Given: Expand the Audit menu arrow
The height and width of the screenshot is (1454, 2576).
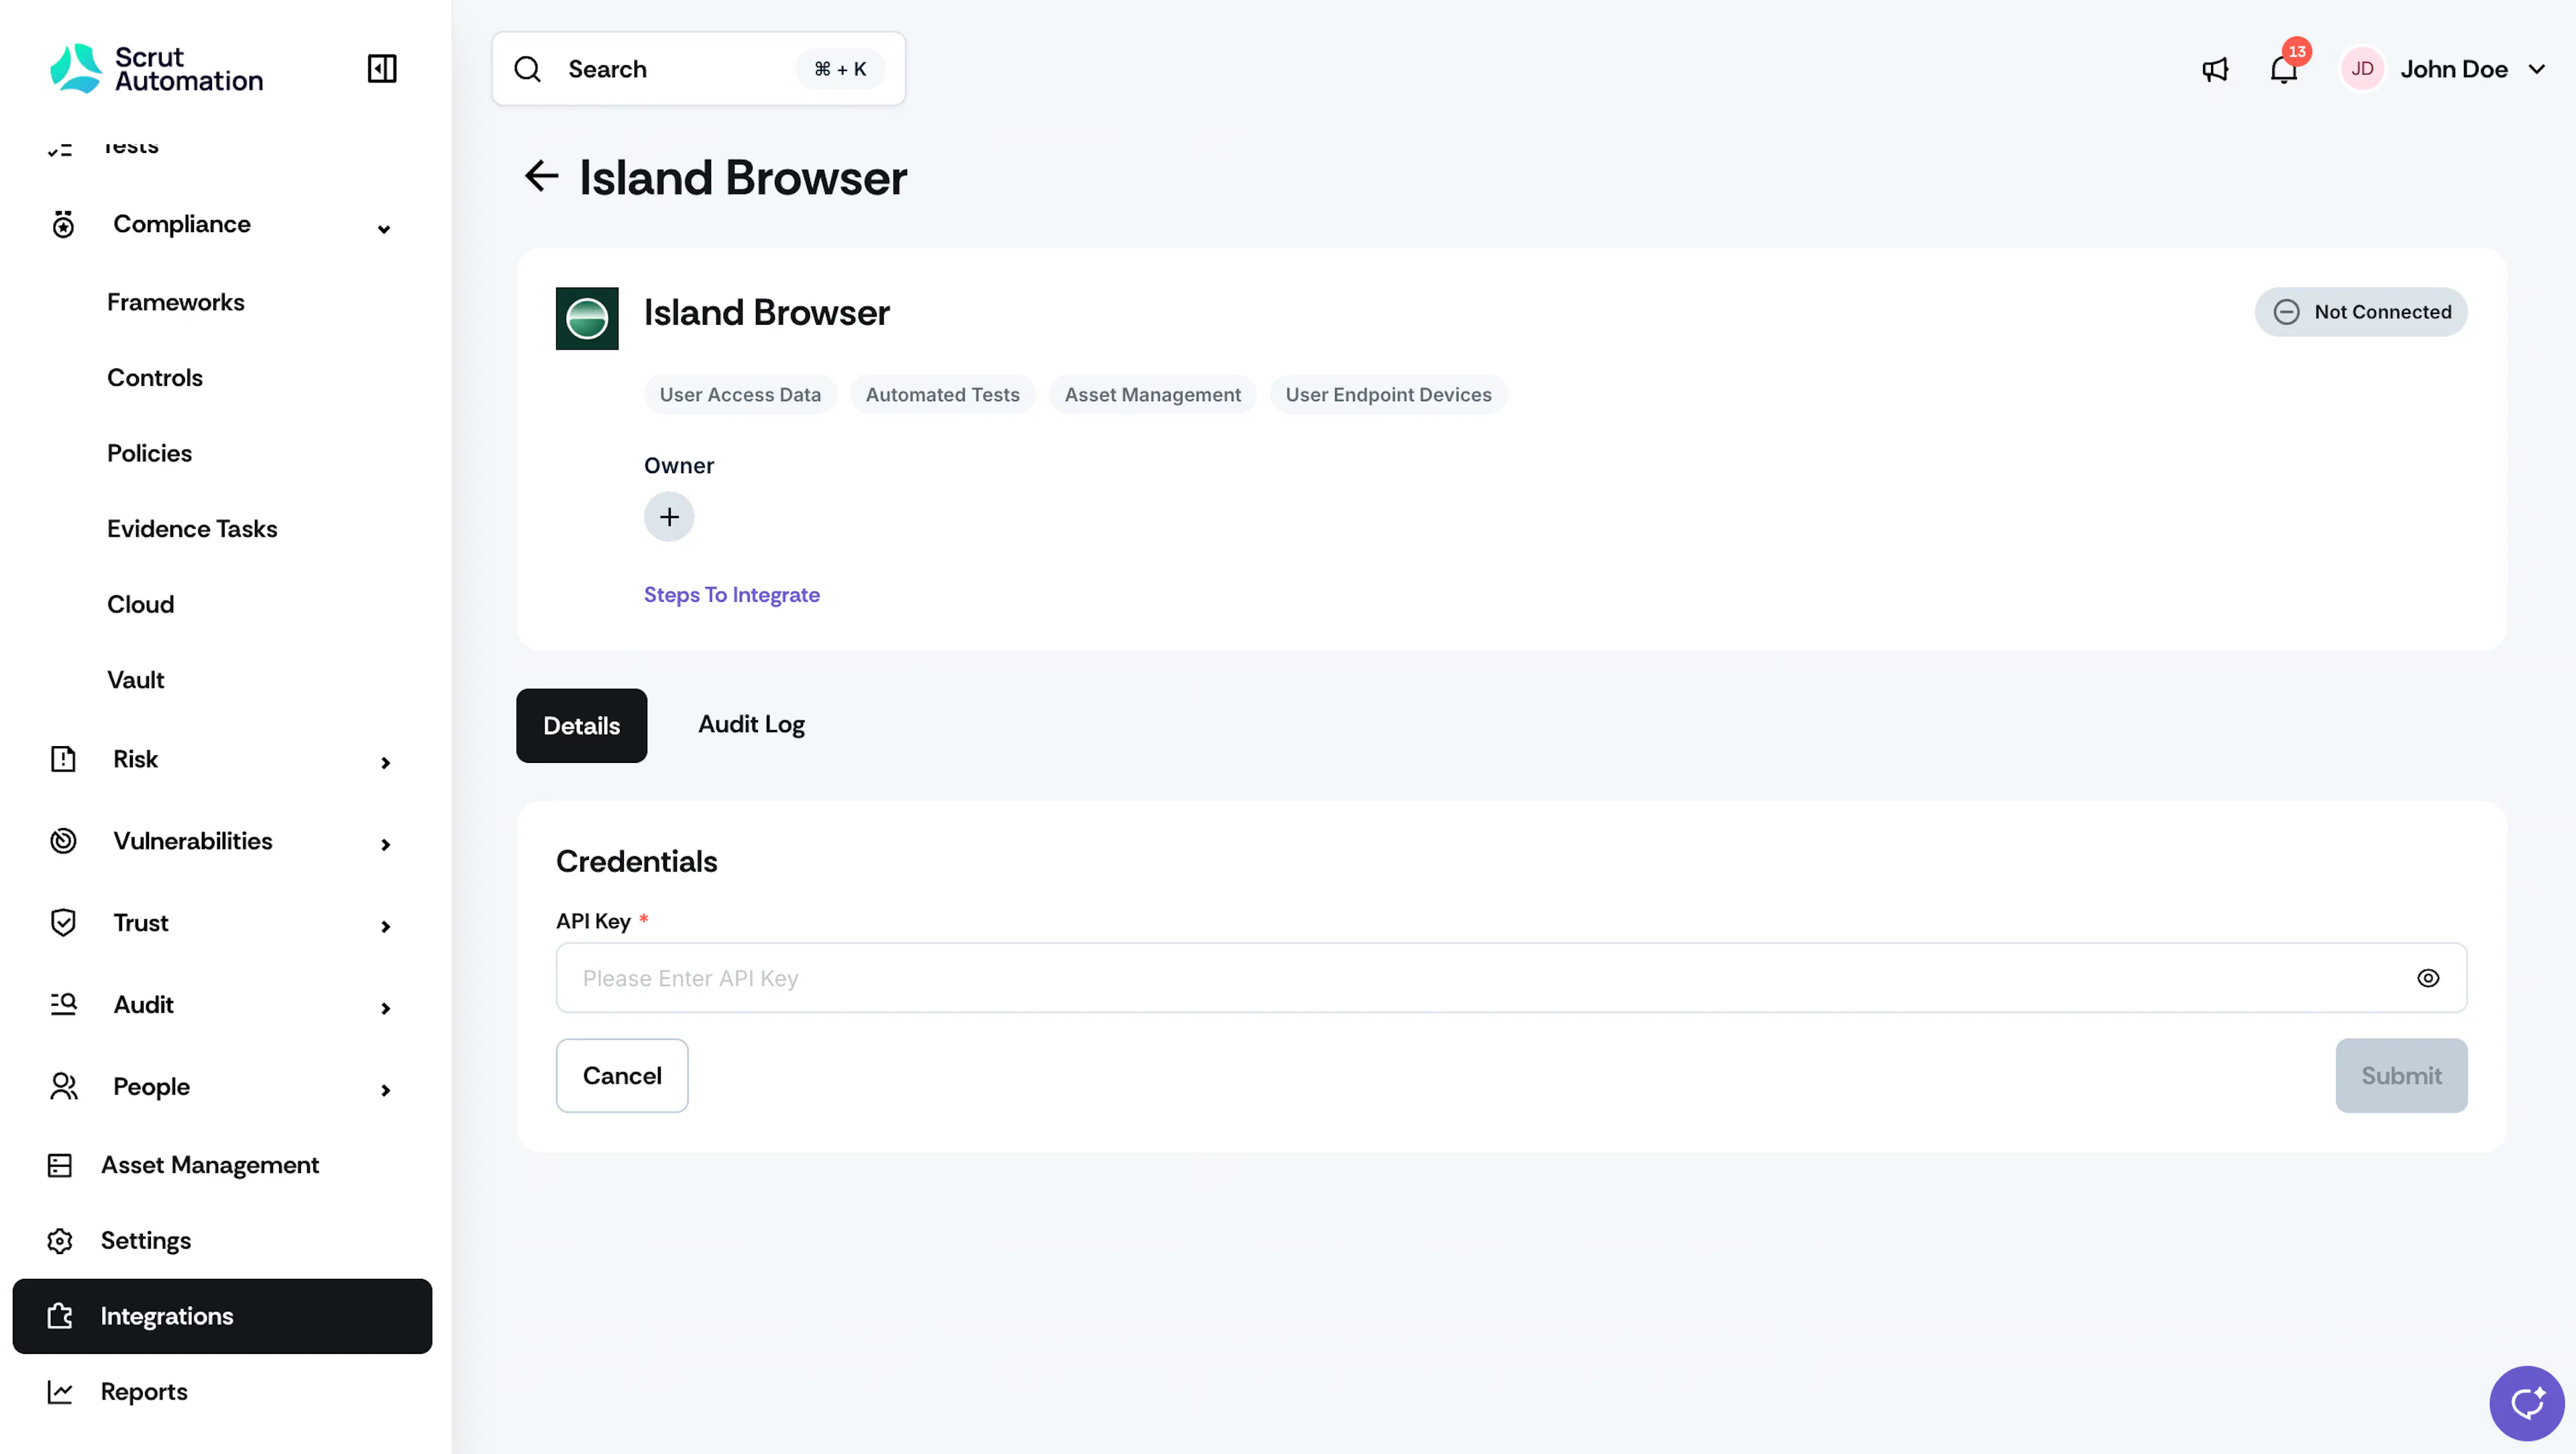Looking at the screenshot, I should 385,1008.
